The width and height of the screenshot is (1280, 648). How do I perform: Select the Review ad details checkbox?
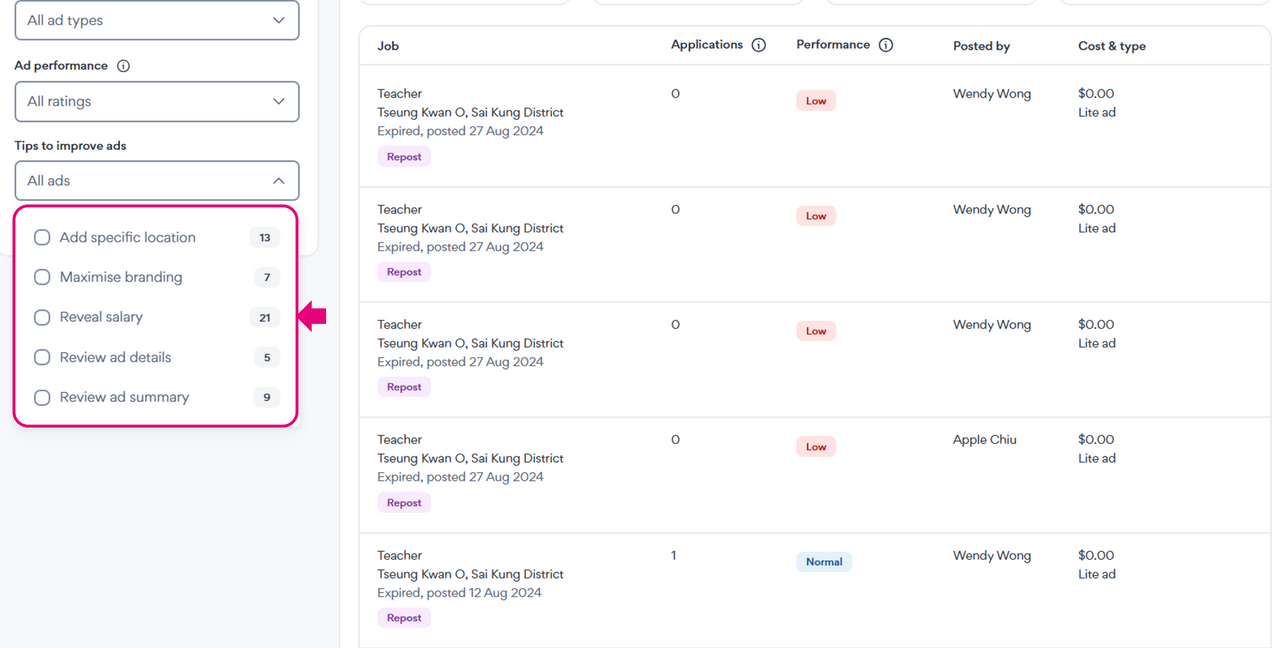(42, 357)
